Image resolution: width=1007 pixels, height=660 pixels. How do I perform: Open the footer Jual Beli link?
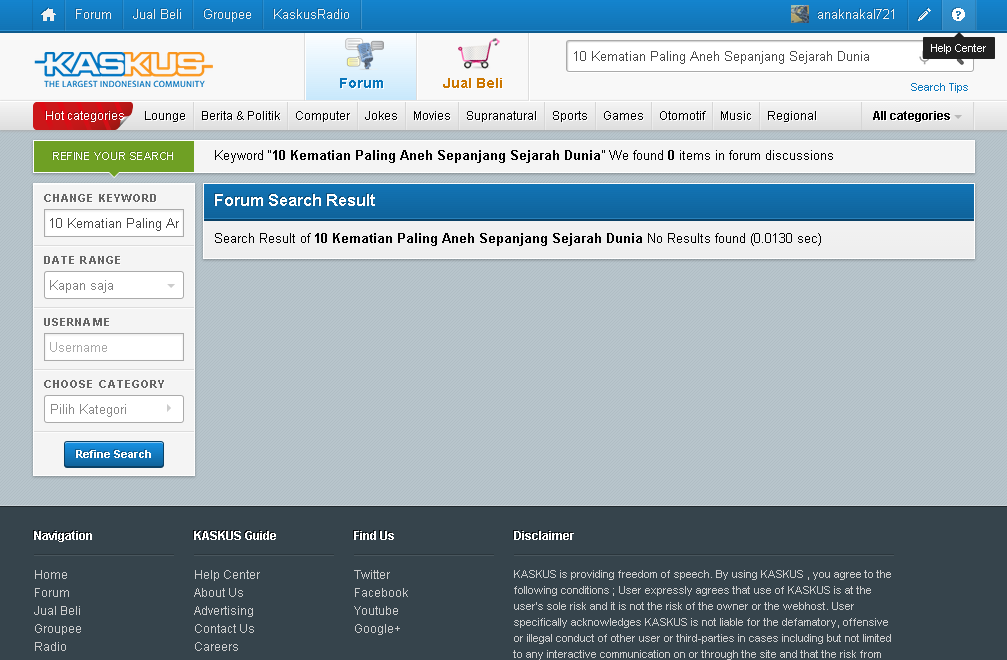coord(57,611)
